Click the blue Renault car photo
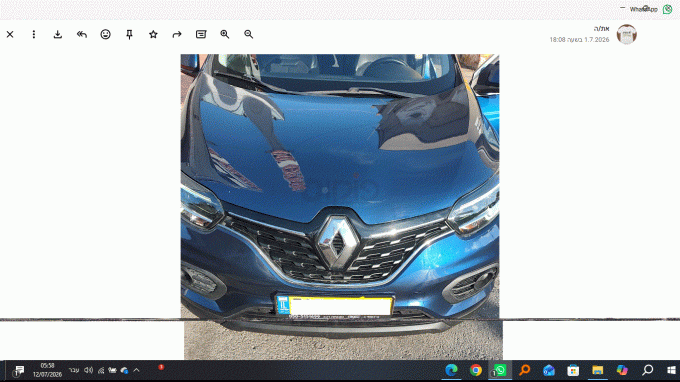This screenshot has height=382, width=680. point(340,186)
